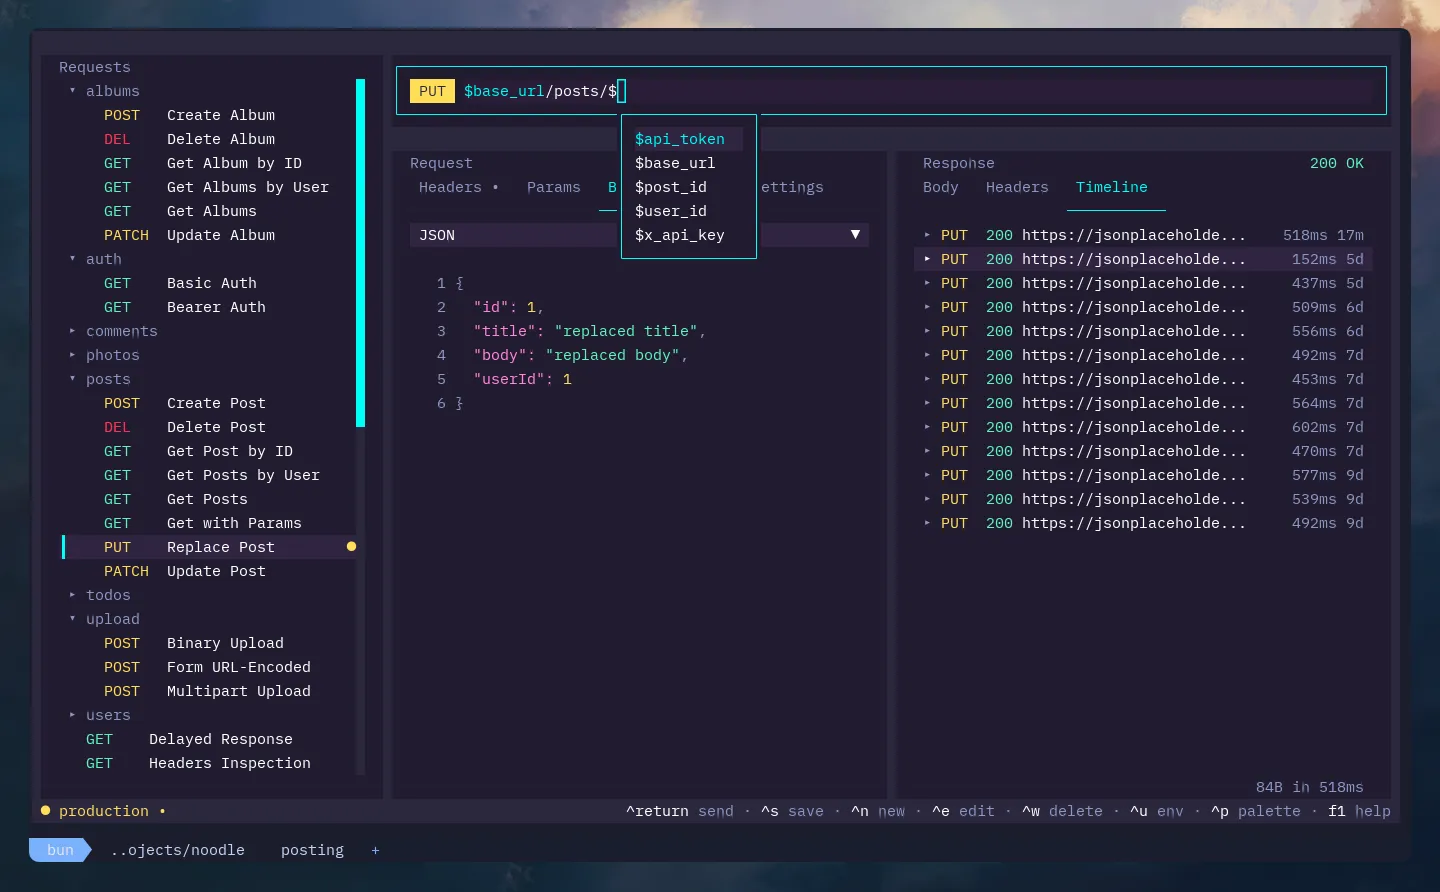Image resolution: width=1440 pixels, height=892 pixels.
Task: Click ^u env shortcut
Action: point(1157,811)
